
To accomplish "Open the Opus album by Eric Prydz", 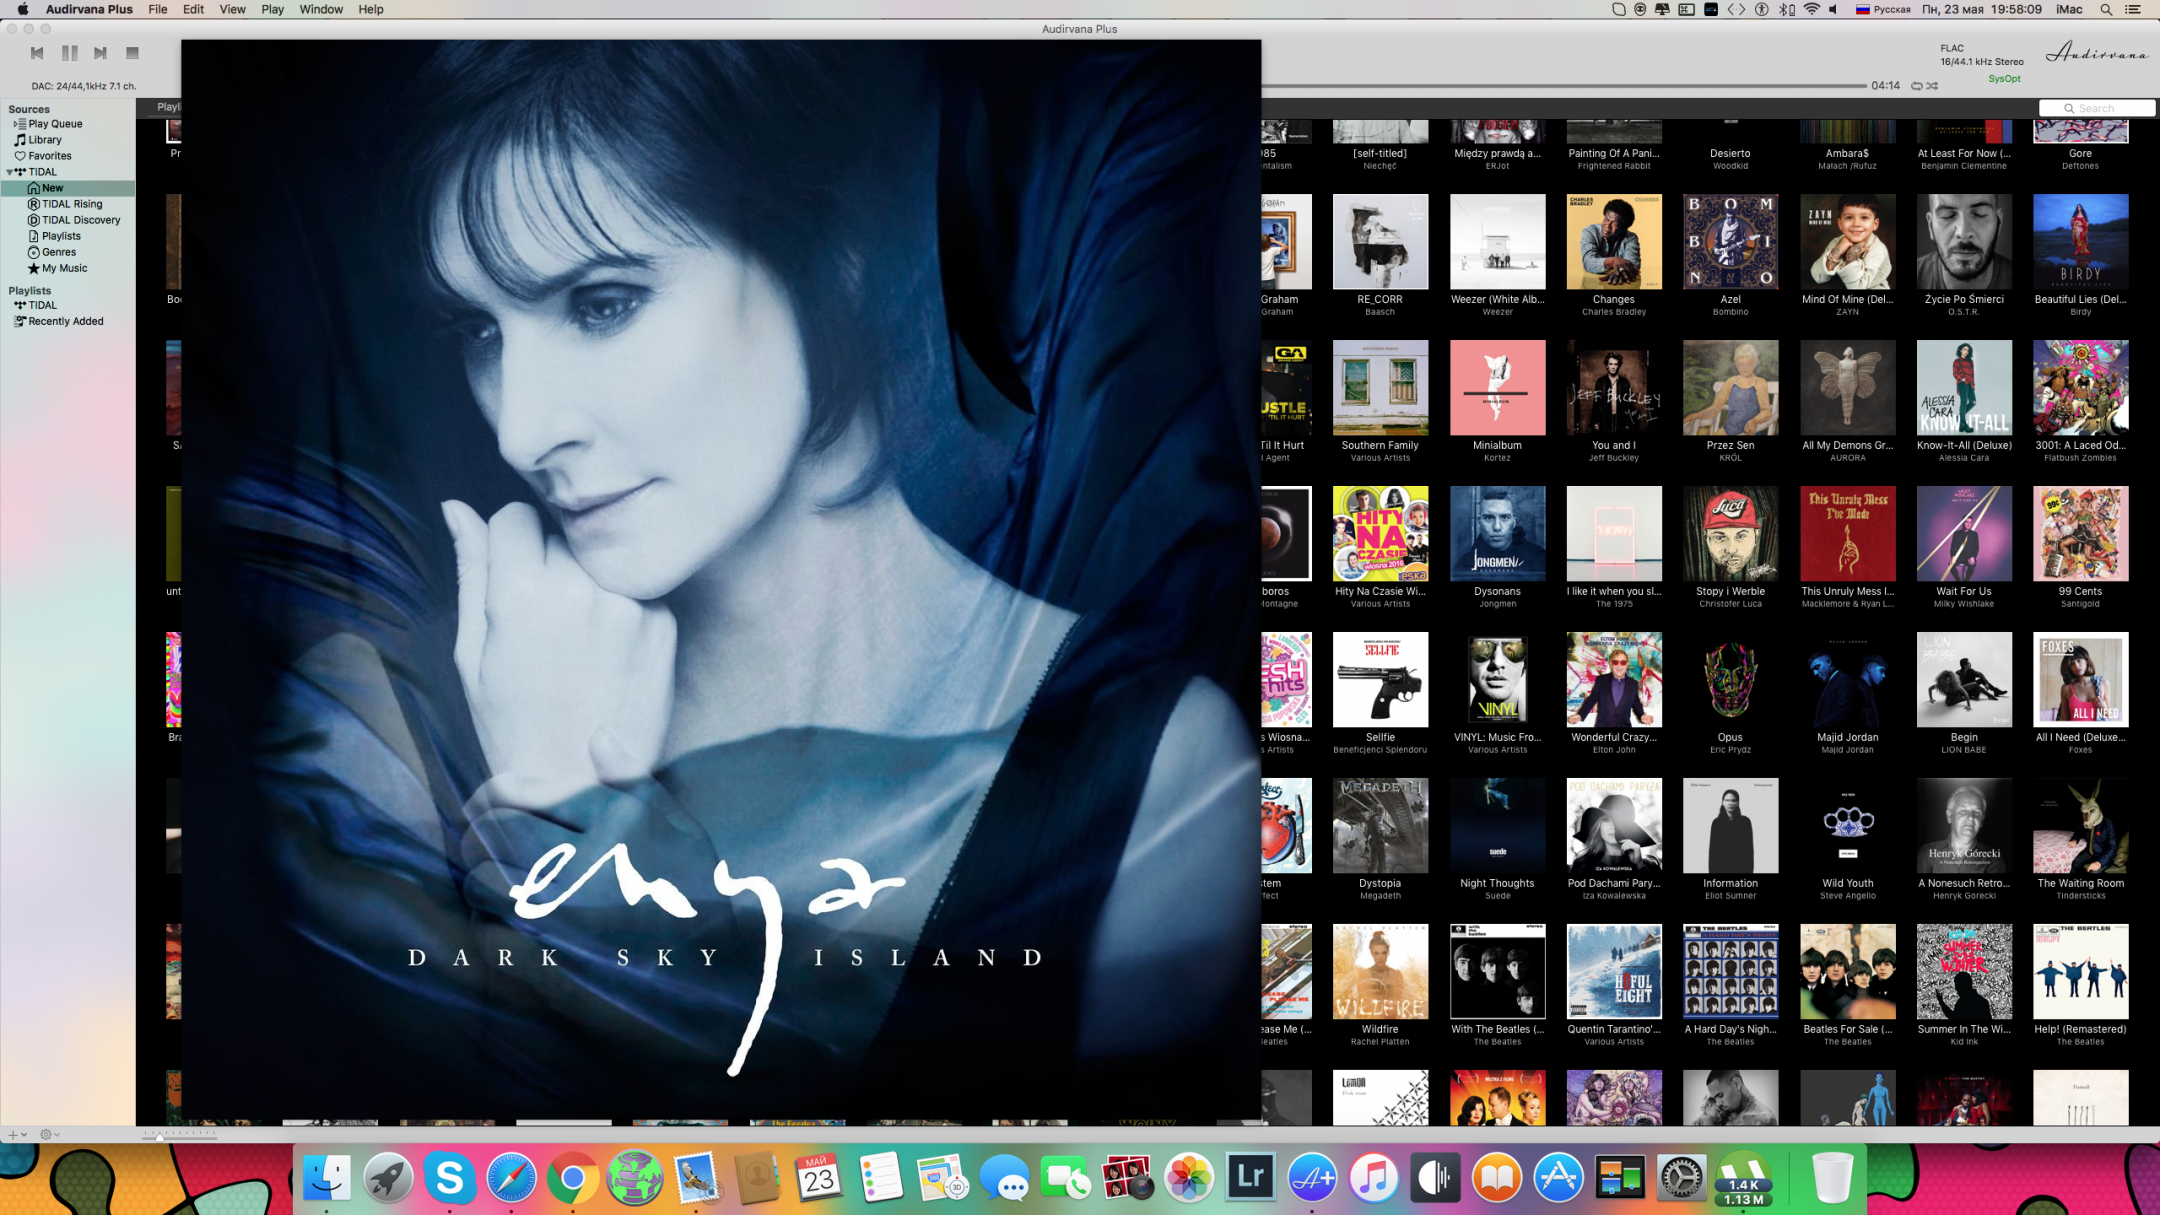I will click(x=1730, y=680).
